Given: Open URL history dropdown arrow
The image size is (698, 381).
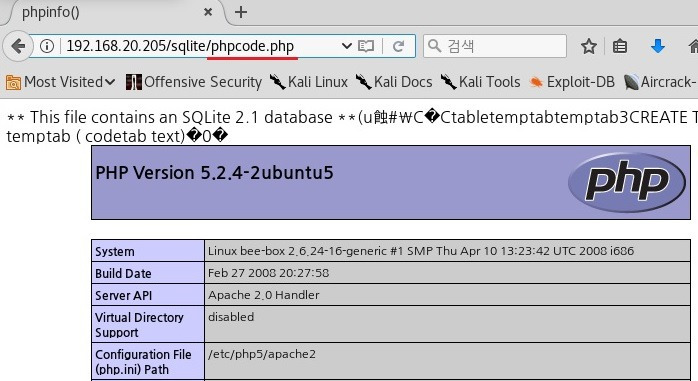Looking at the screenshot, I should click(347, 46).
